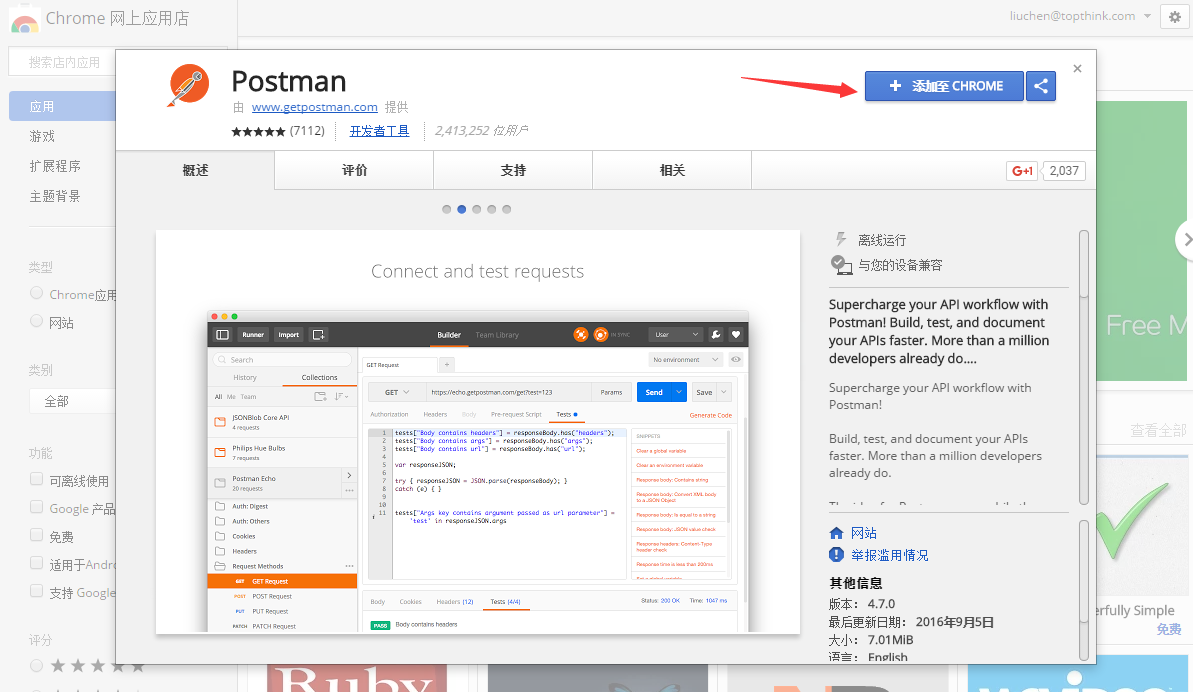The image size is (1193, 692).
Task: Click the 离线运行 label
Action: pos(882,240)
